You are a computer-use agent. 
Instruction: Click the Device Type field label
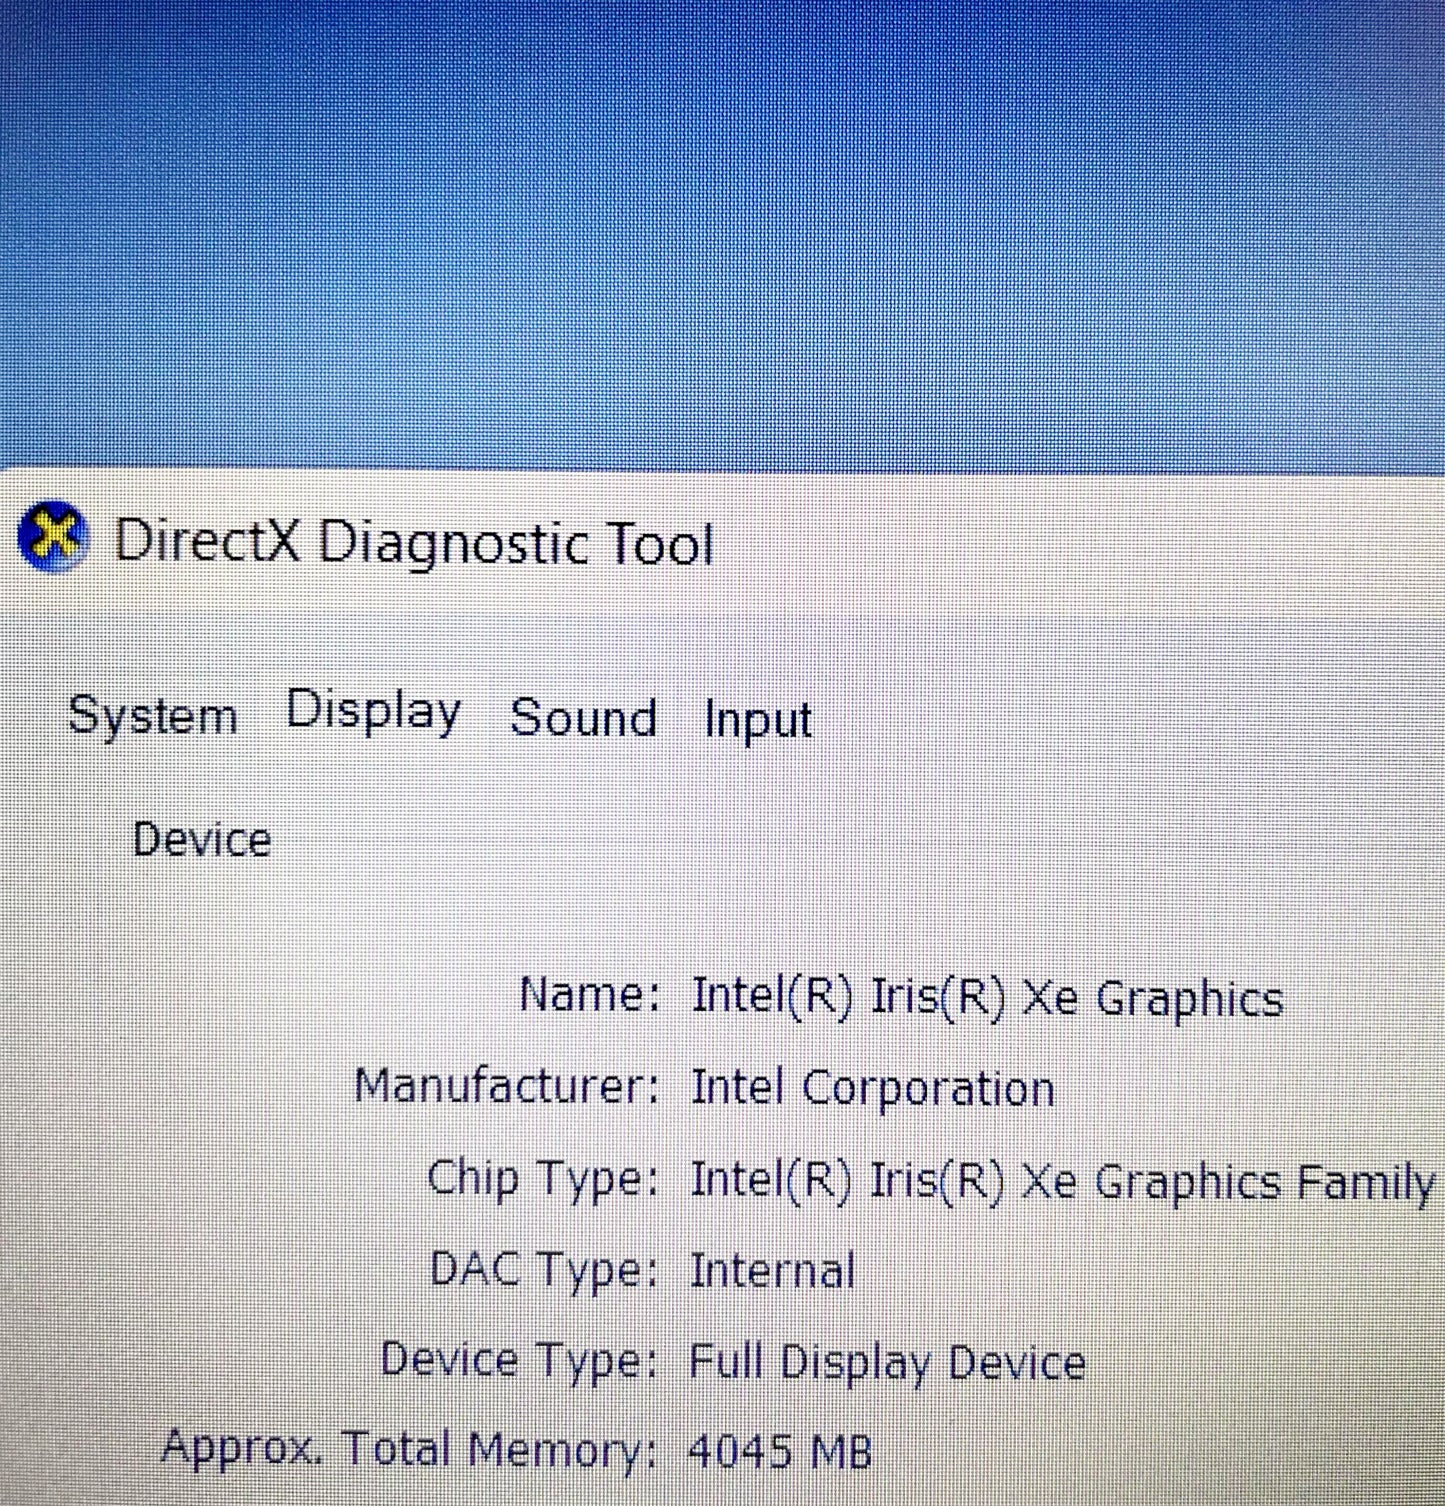coord(519,1361)
